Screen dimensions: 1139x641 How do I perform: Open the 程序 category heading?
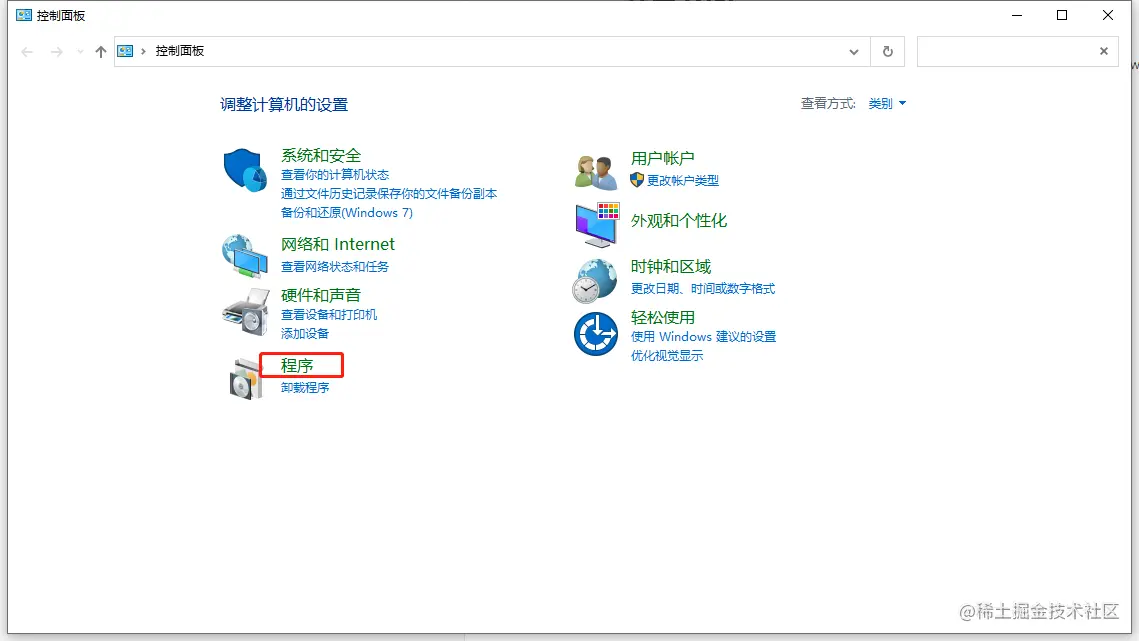pyautogui.click(x=297, y=366)
